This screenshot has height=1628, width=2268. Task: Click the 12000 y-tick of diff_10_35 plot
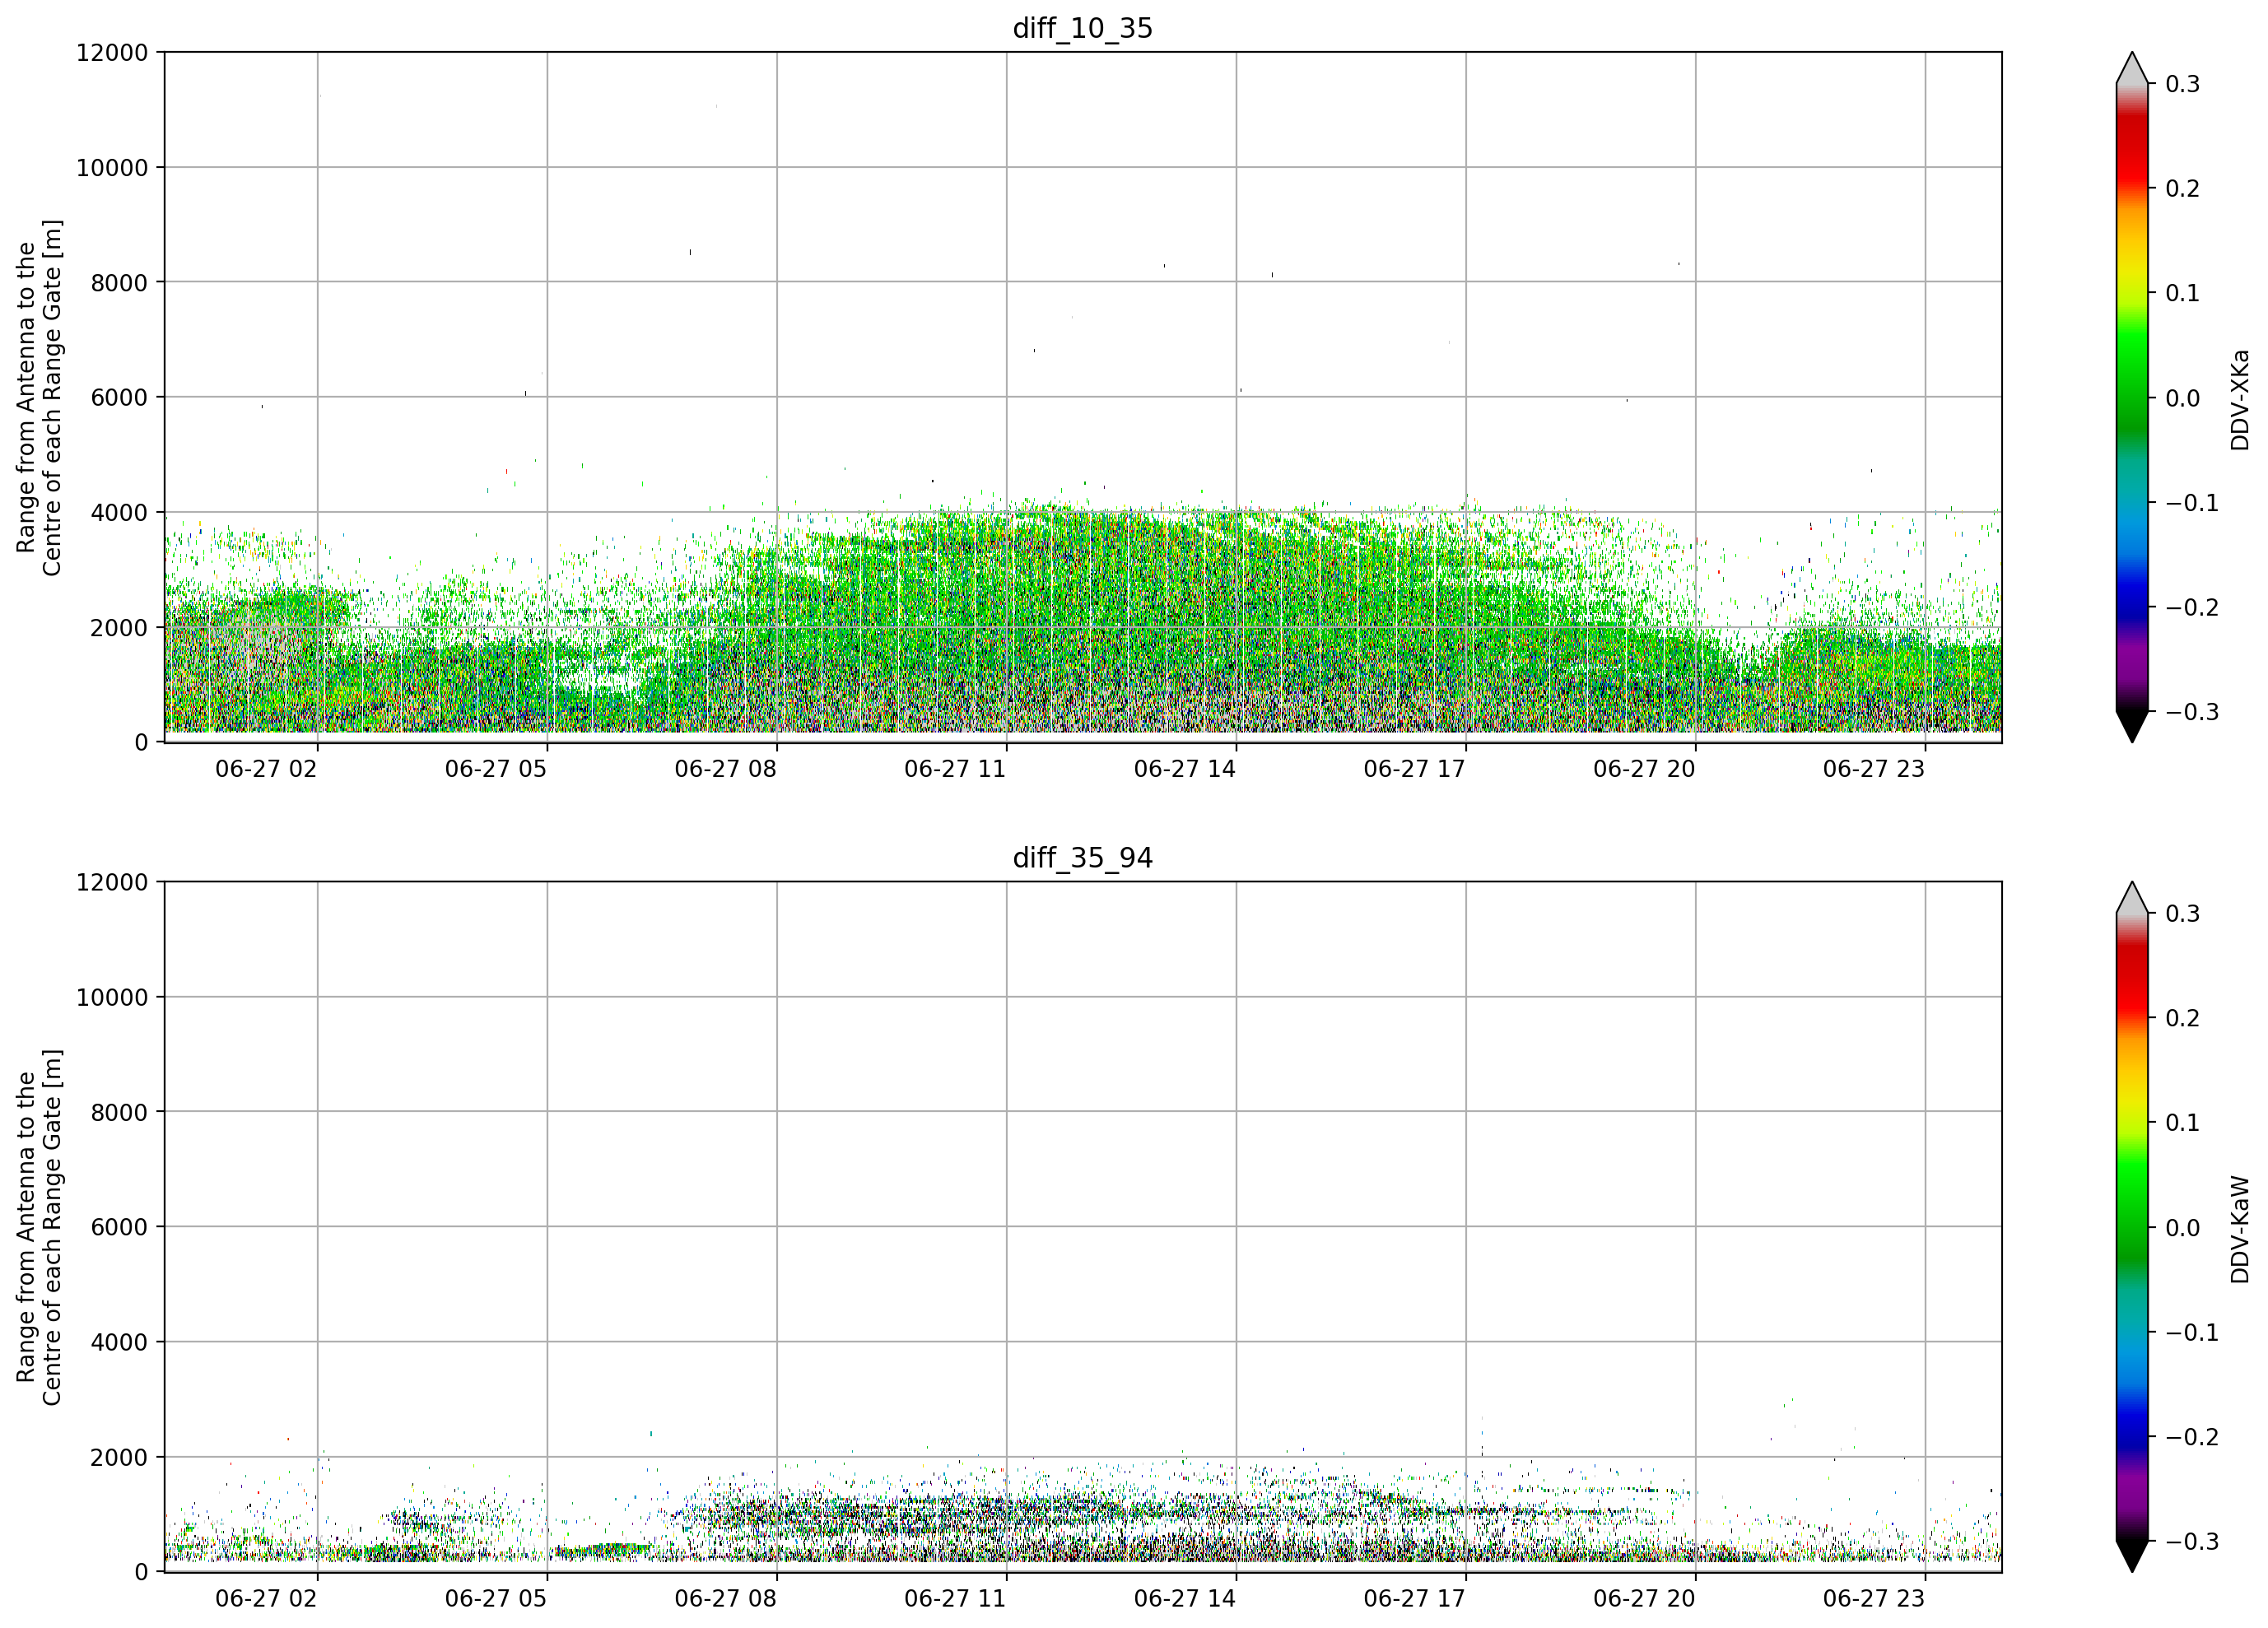point(112,53)
